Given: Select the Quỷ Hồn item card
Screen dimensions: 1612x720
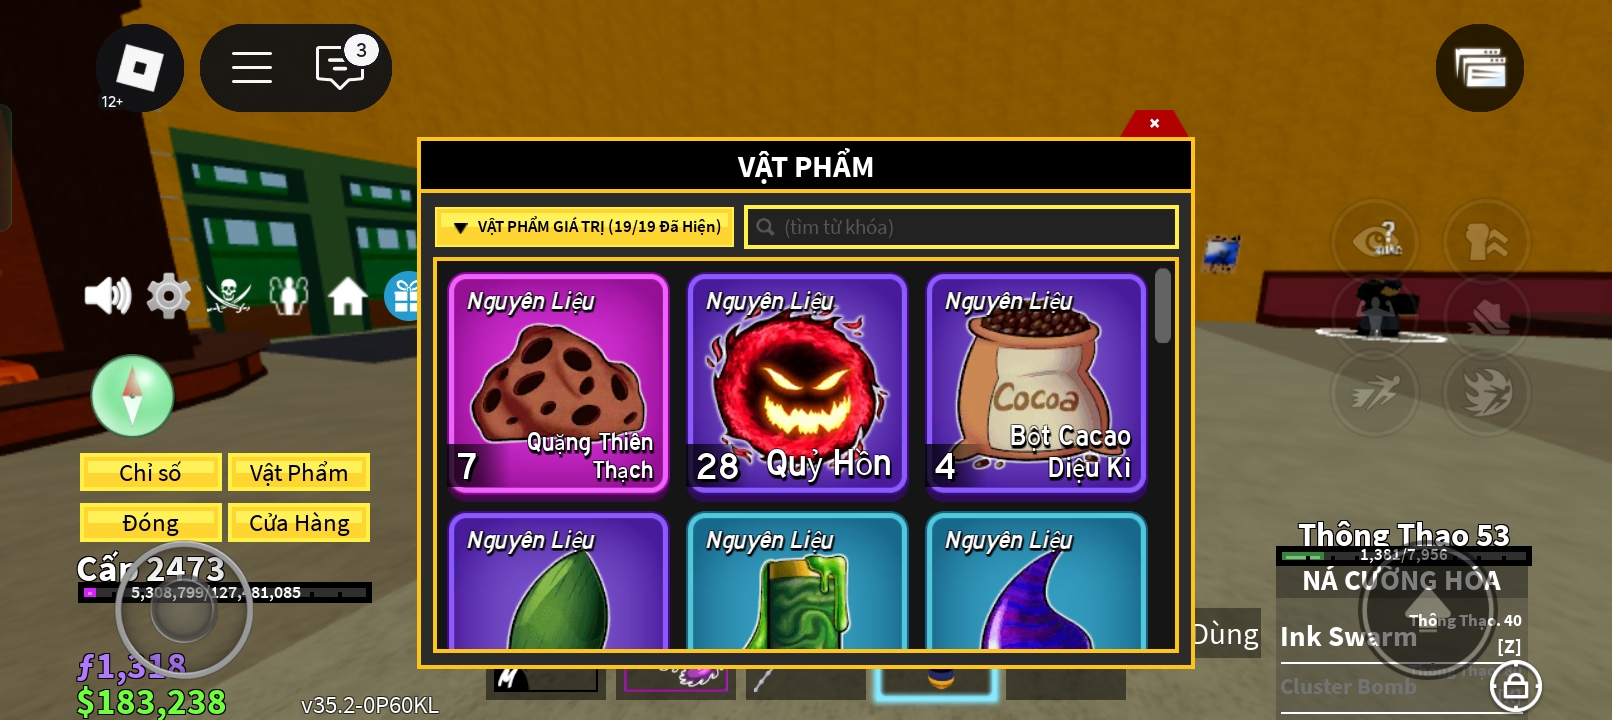Looking at the screenshot, I should pos(797,383).
